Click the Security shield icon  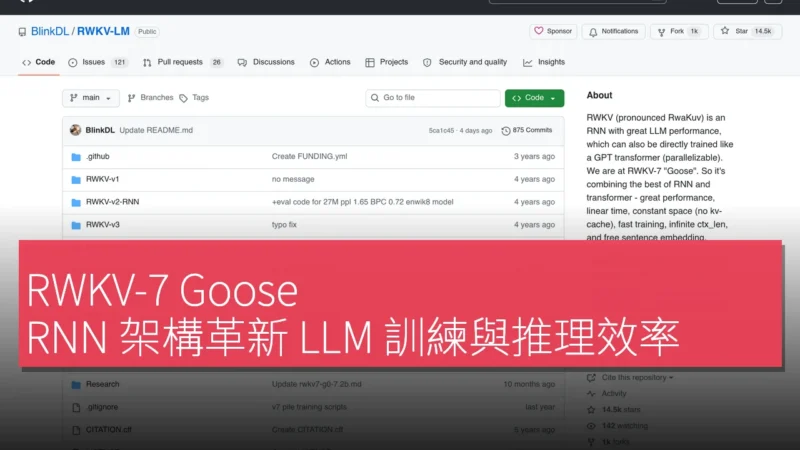coord(427,62)
